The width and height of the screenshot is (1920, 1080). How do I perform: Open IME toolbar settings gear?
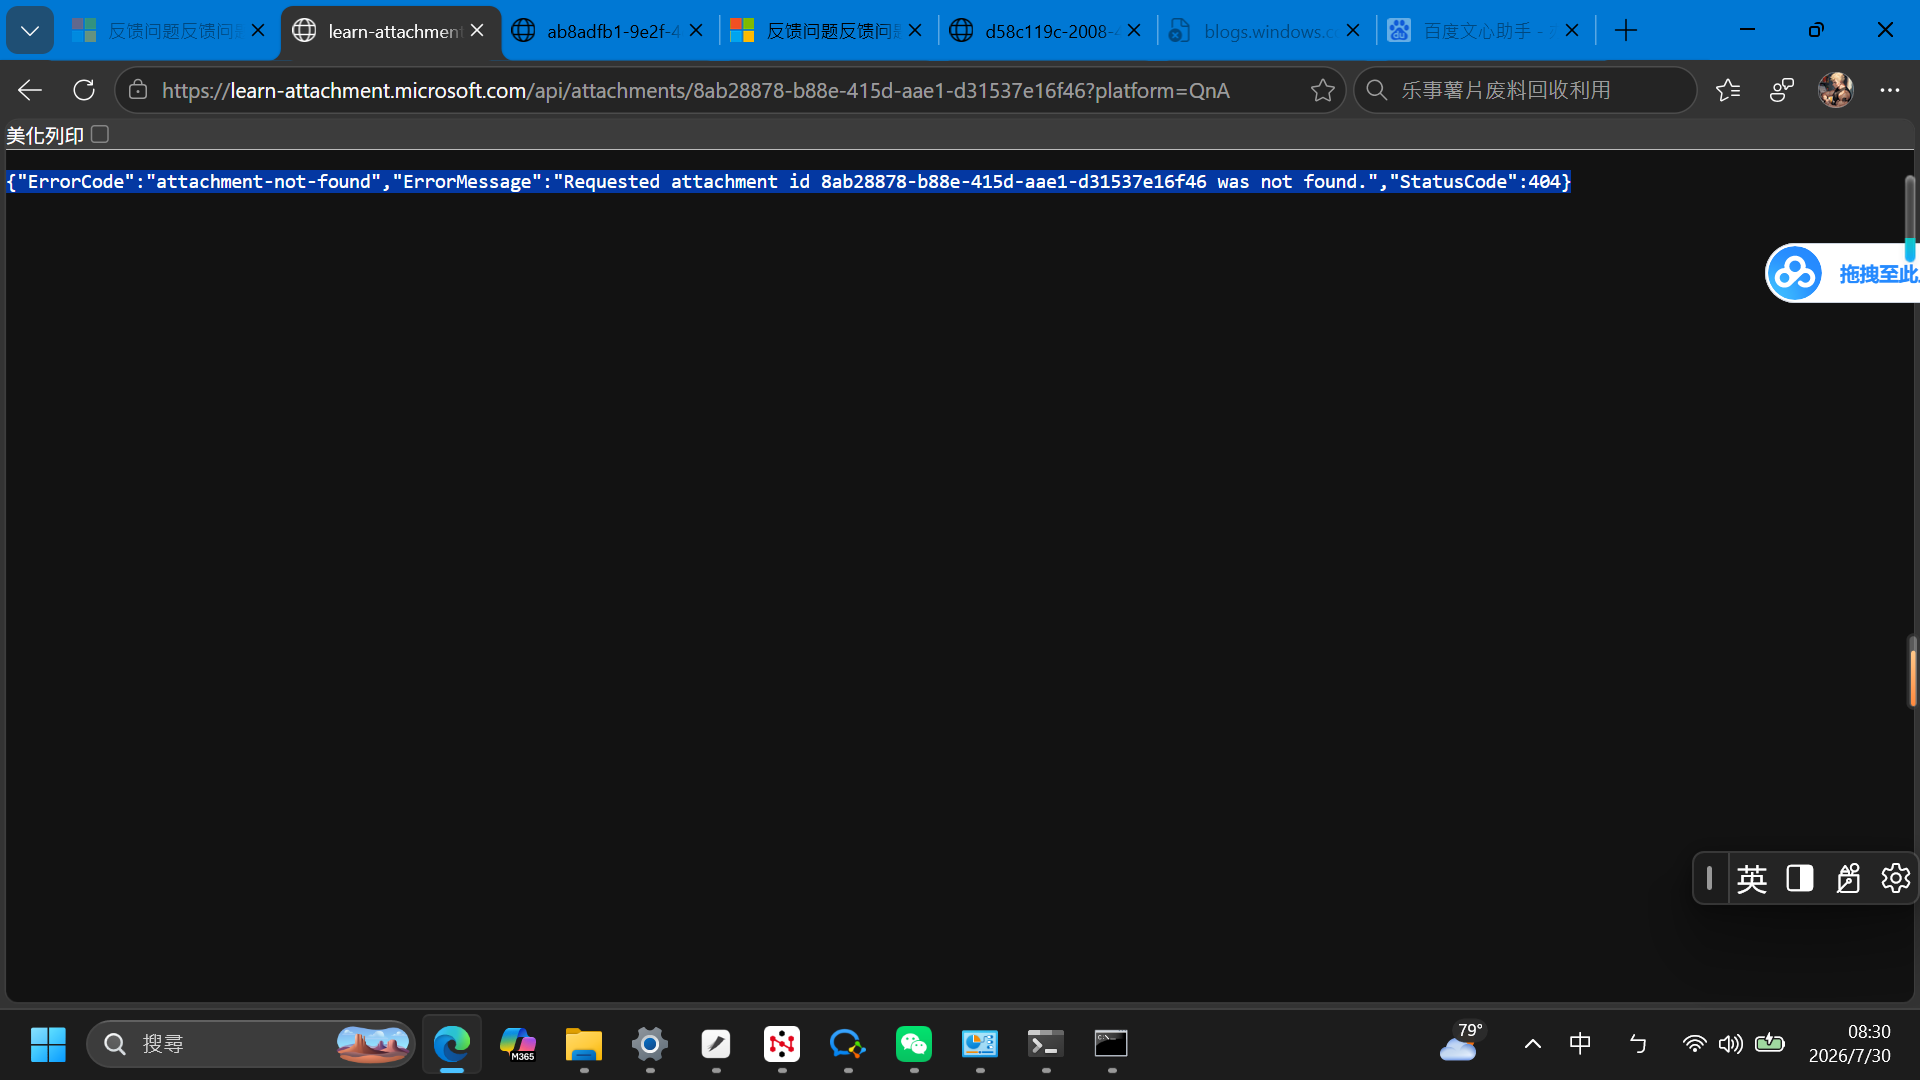pos(1895,878)
